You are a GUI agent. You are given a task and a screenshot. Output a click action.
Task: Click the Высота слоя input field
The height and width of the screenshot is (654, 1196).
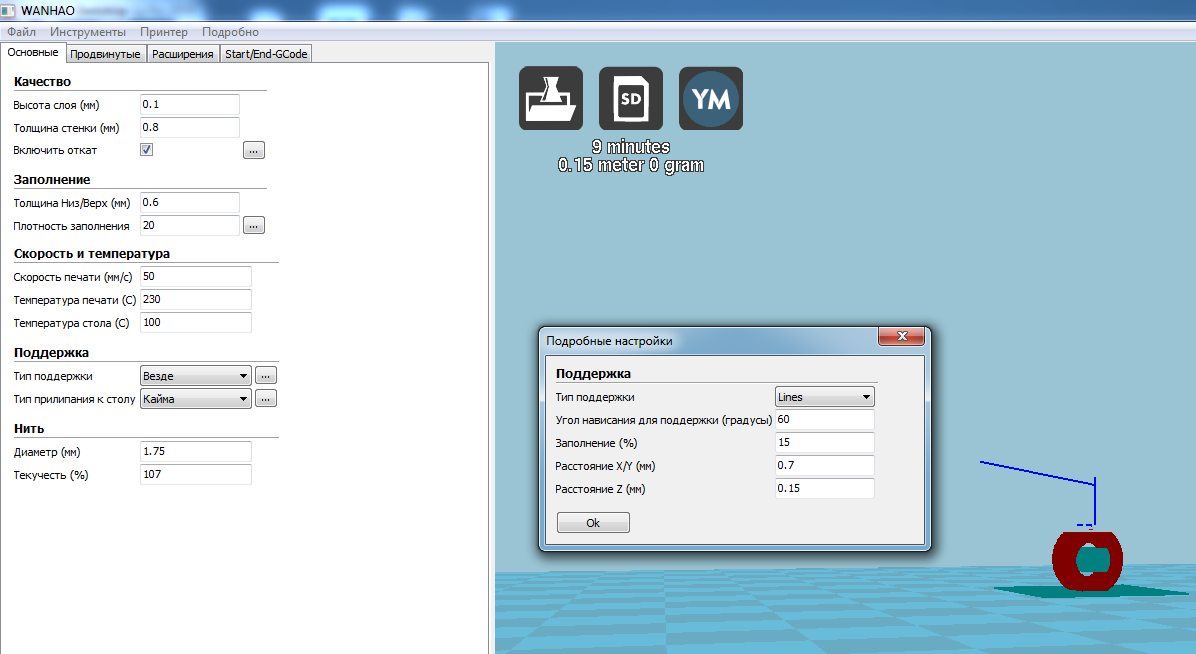190,104
